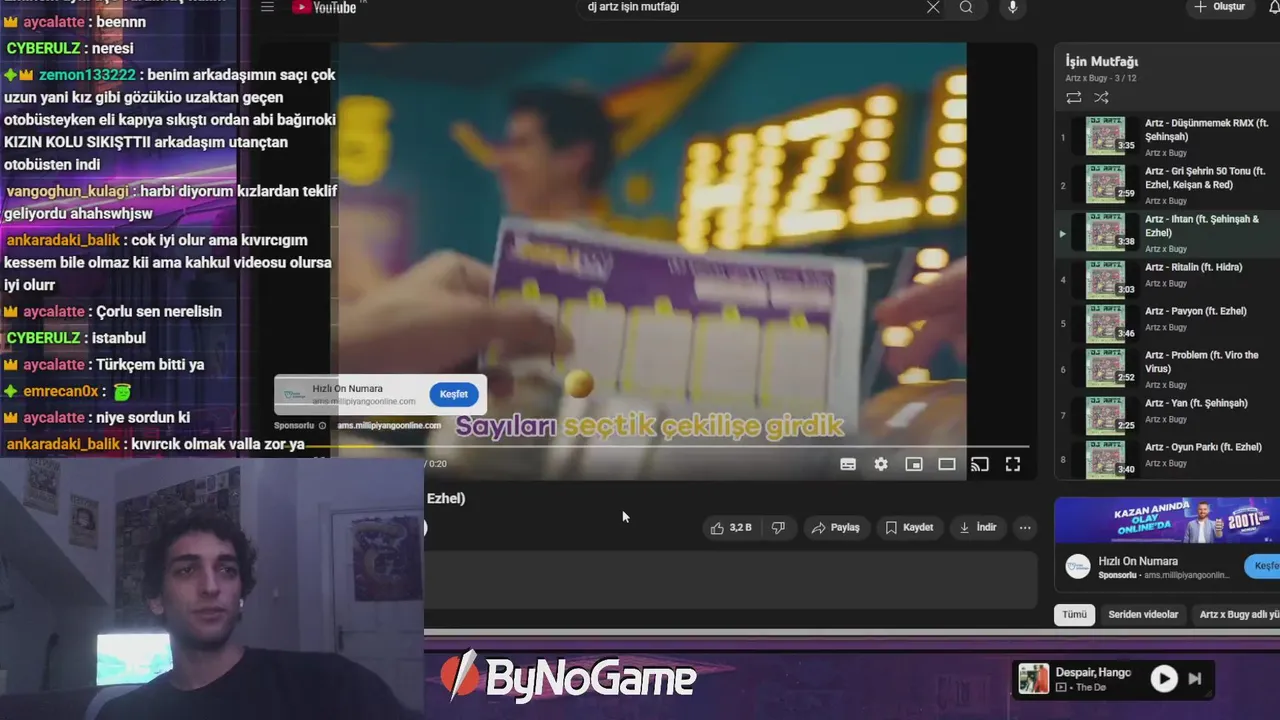The image size is (1280, 720).
Task: Clear the search box text
Action: 933,7
